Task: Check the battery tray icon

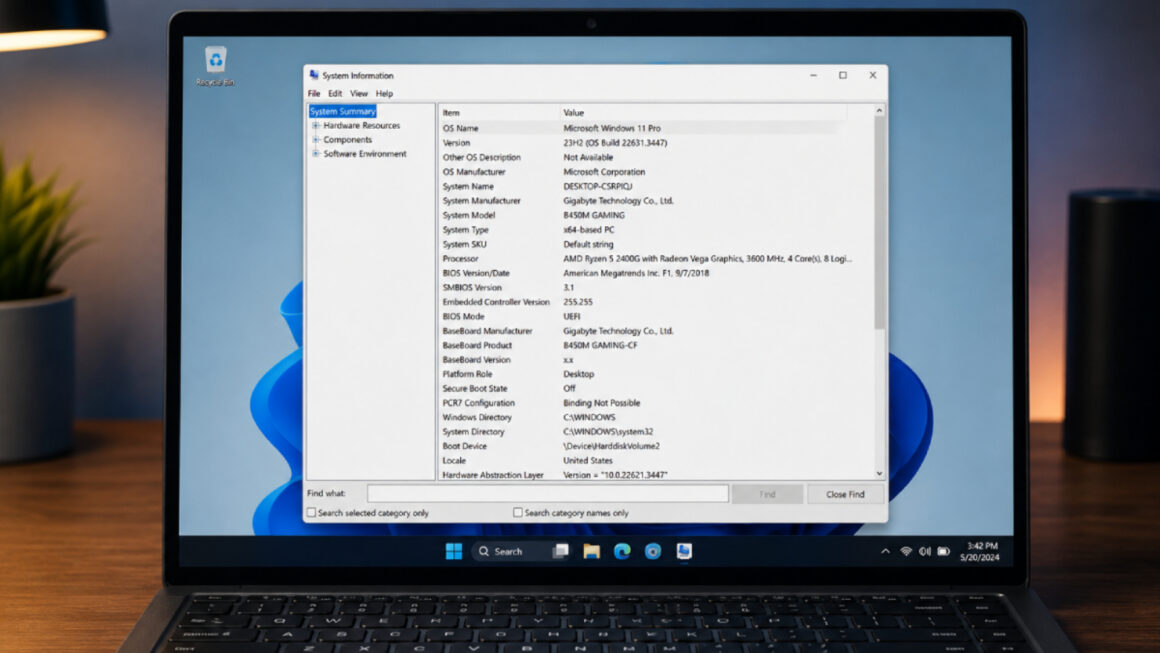Action: (x=943, y=551)
